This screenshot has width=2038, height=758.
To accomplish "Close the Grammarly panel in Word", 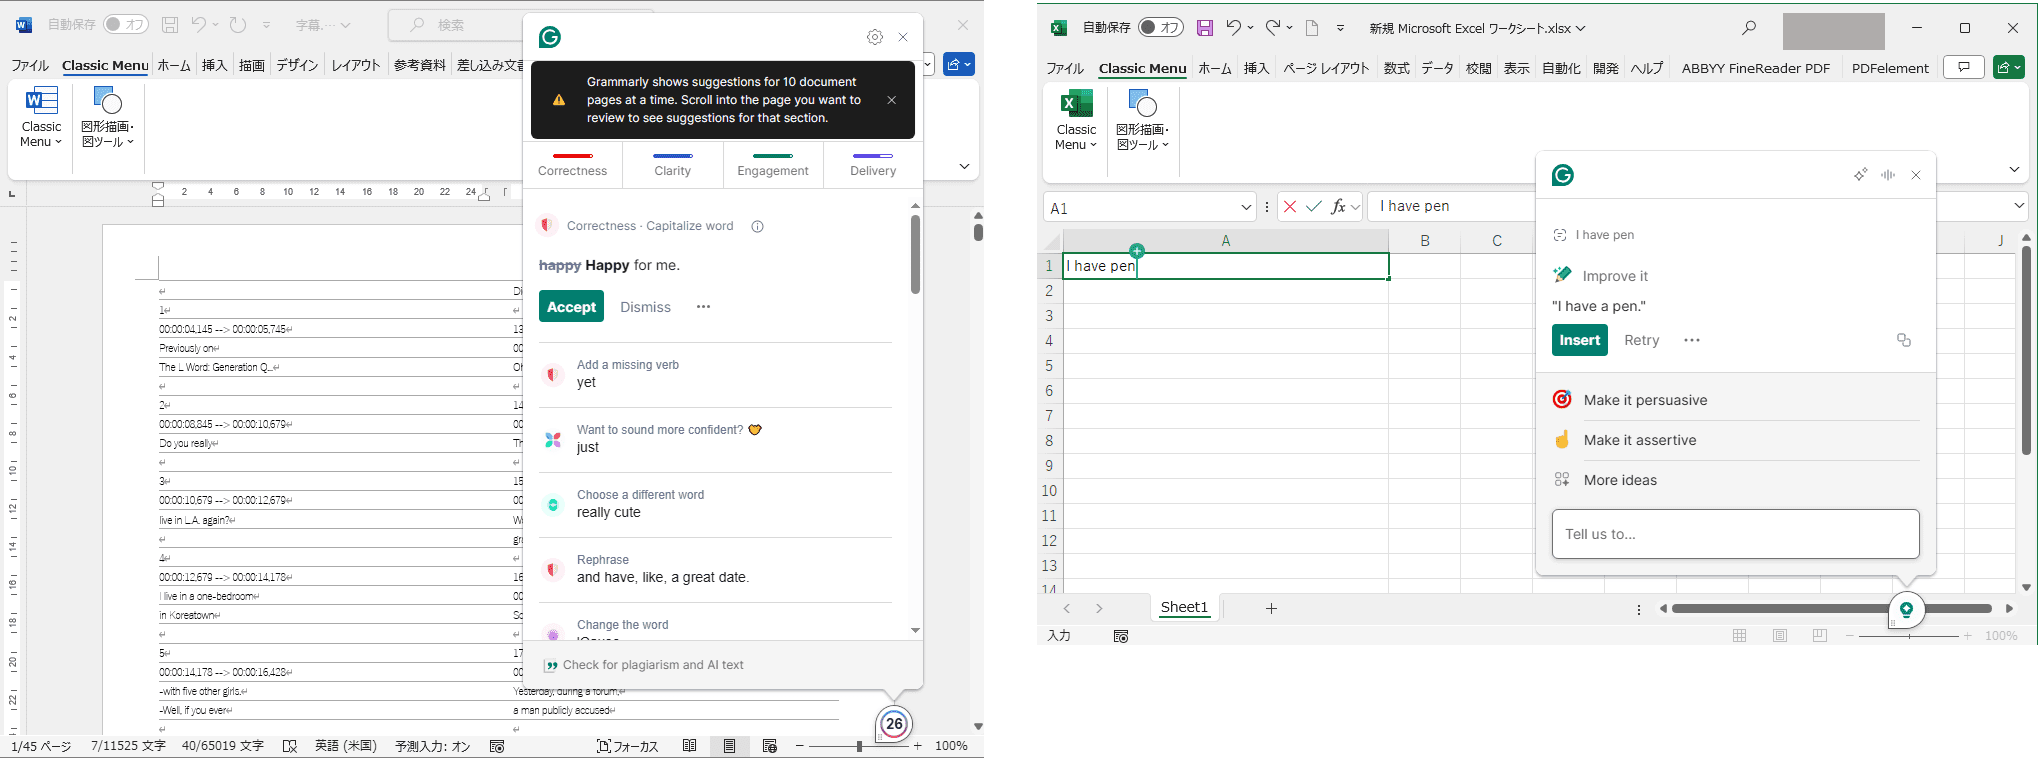I will [x=903, y=37].
